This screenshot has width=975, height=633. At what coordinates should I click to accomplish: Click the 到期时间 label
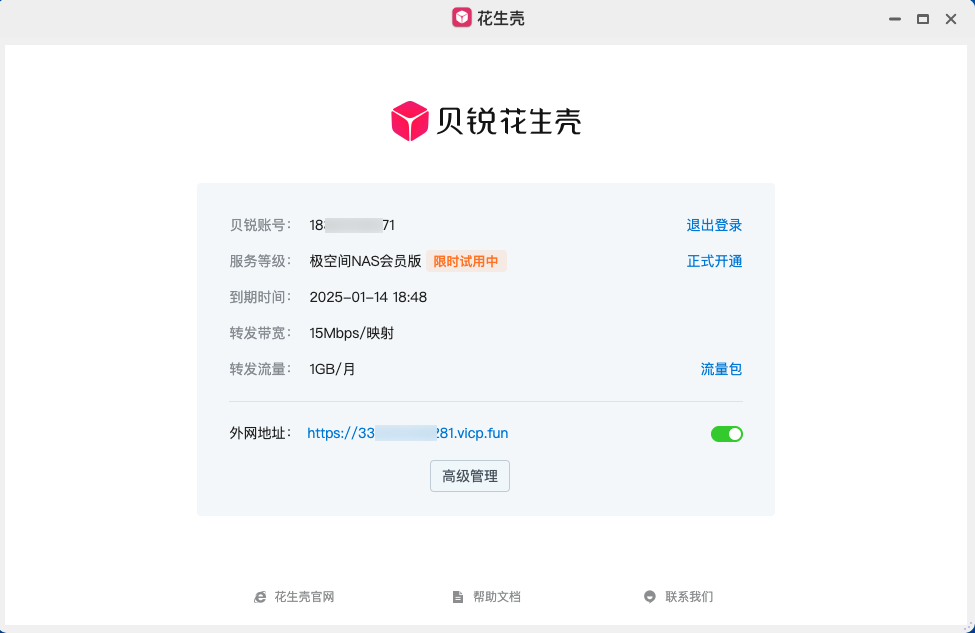pos(260,297)
